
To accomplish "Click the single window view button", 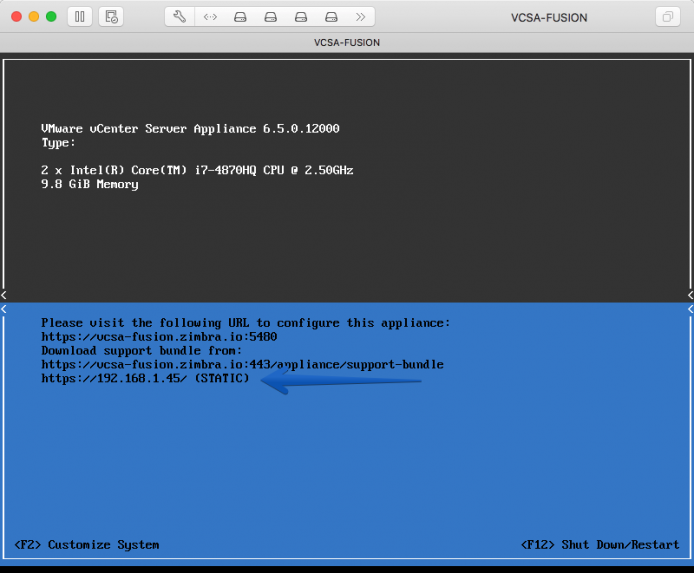I will coord(667,17).
